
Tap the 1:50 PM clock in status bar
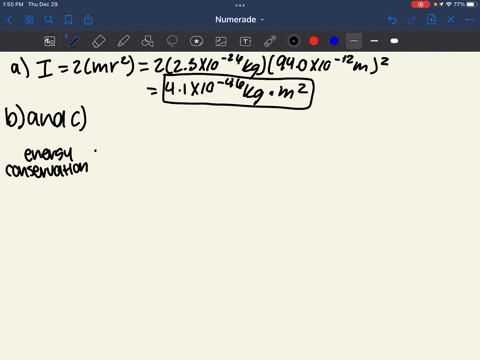(13, 4)
